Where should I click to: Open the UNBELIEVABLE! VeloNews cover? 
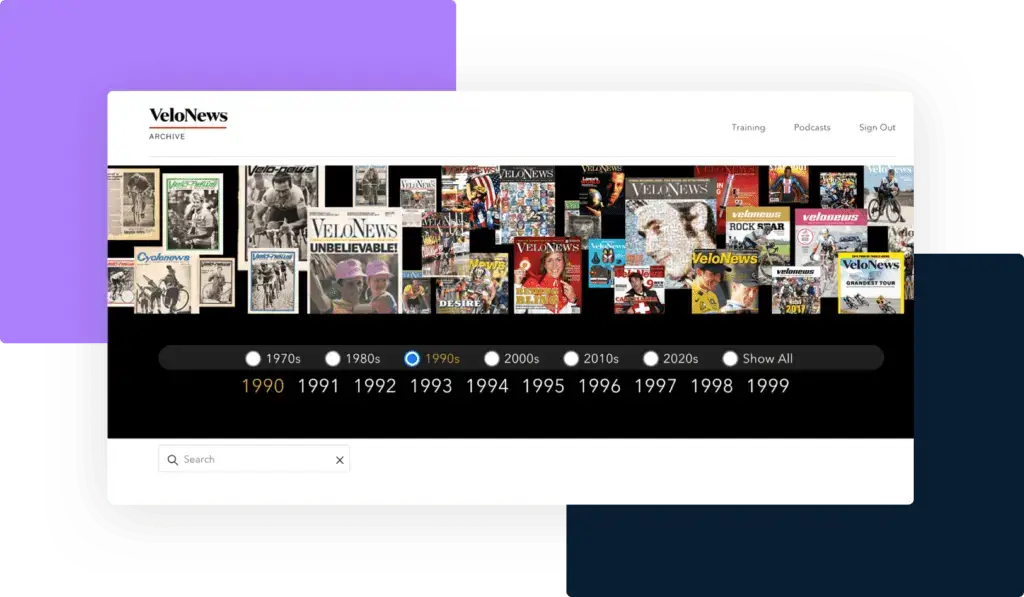pos(354,261)
